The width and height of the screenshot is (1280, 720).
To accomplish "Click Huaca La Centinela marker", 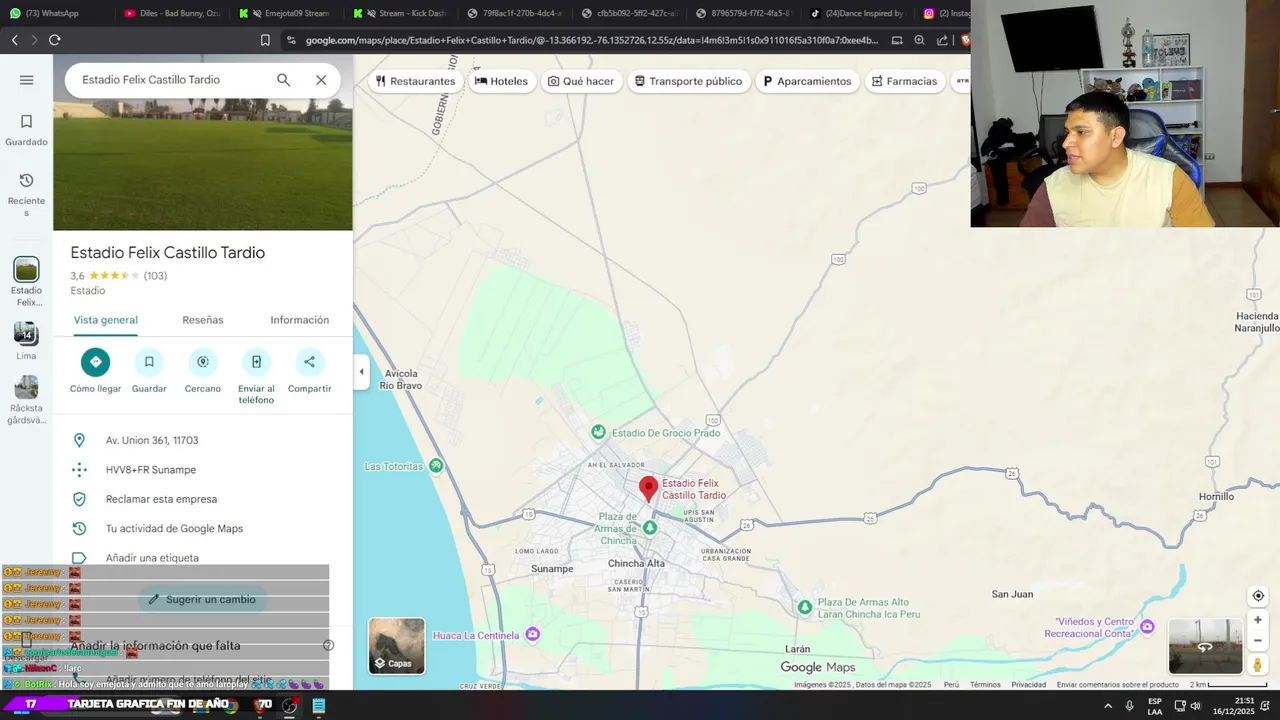I will tap(532, 634).
